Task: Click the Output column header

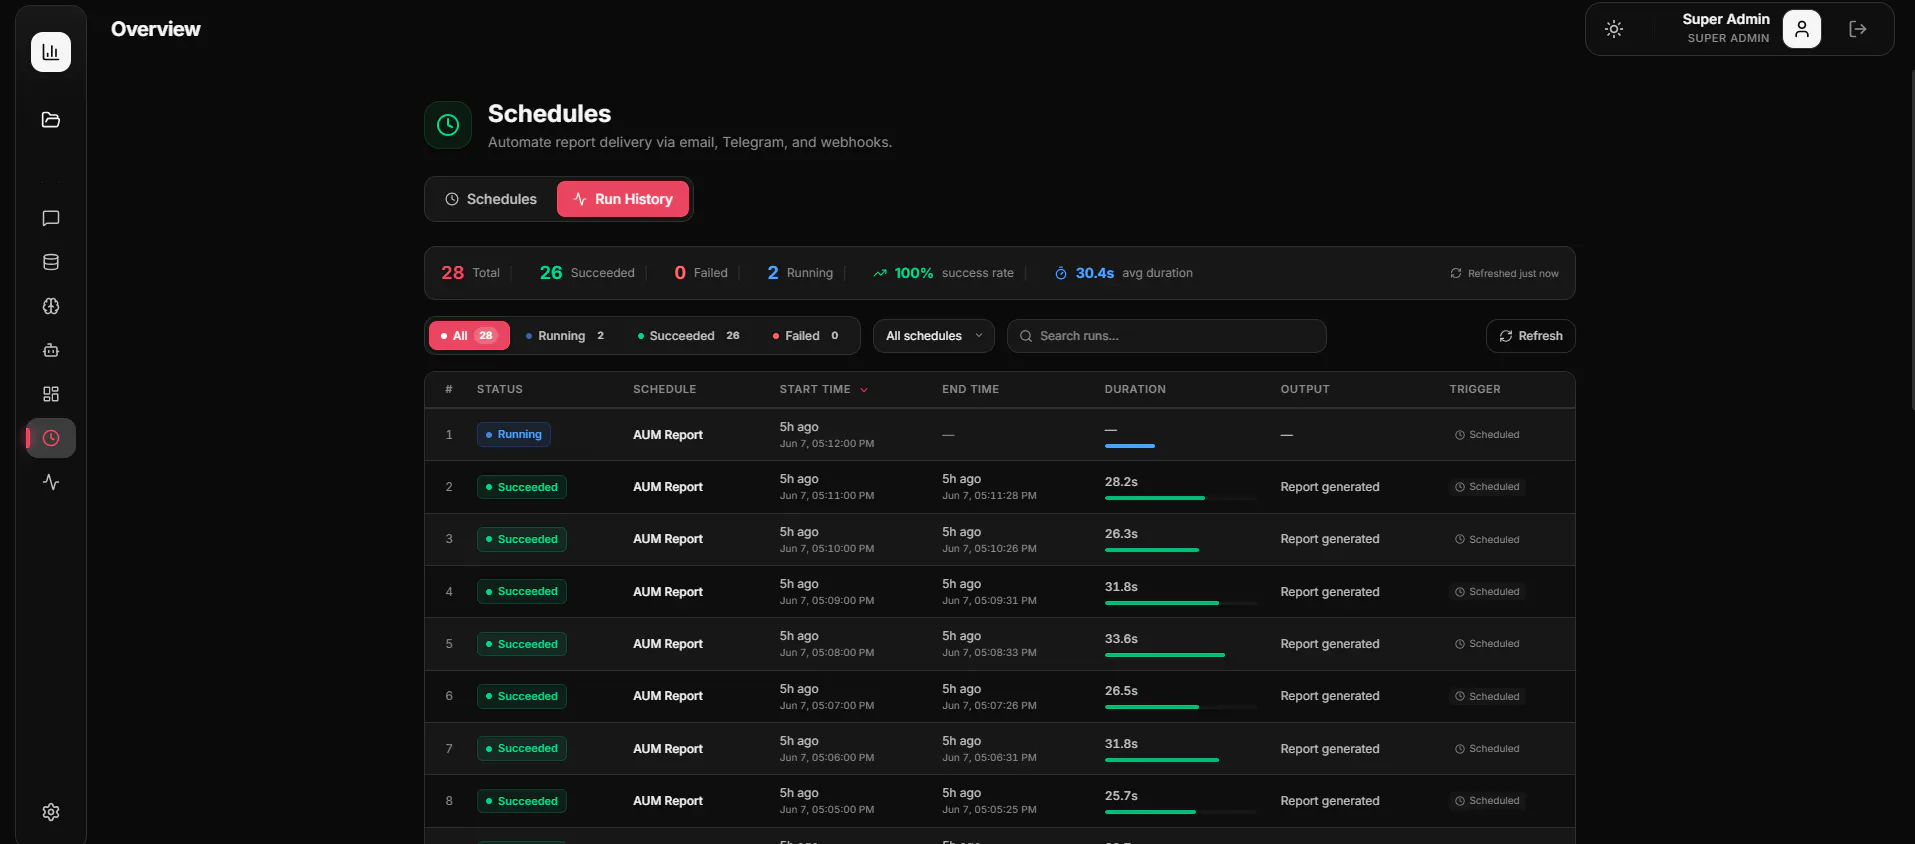Action: 1305,389
